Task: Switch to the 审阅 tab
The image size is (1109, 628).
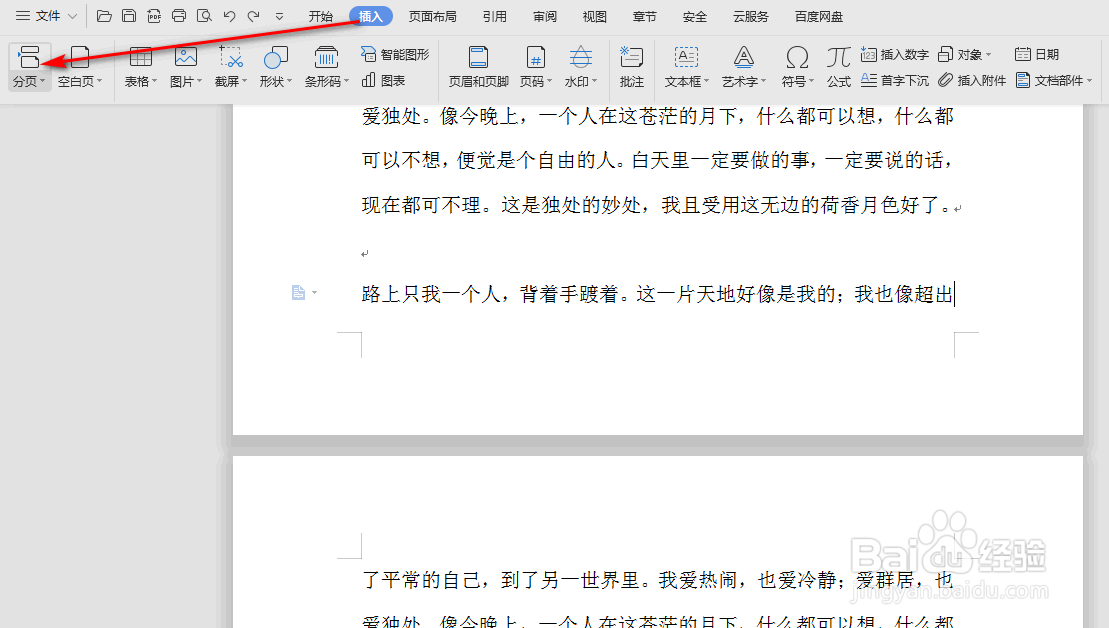Action: 545,16
